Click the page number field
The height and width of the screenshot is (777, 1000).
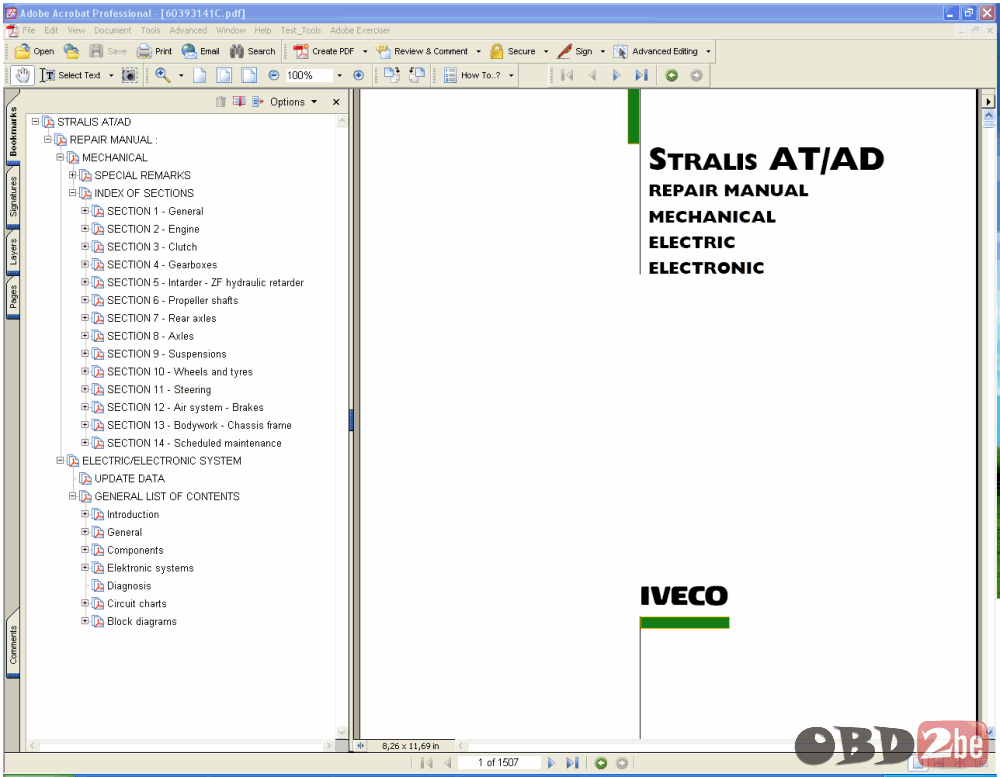(498, 762)
